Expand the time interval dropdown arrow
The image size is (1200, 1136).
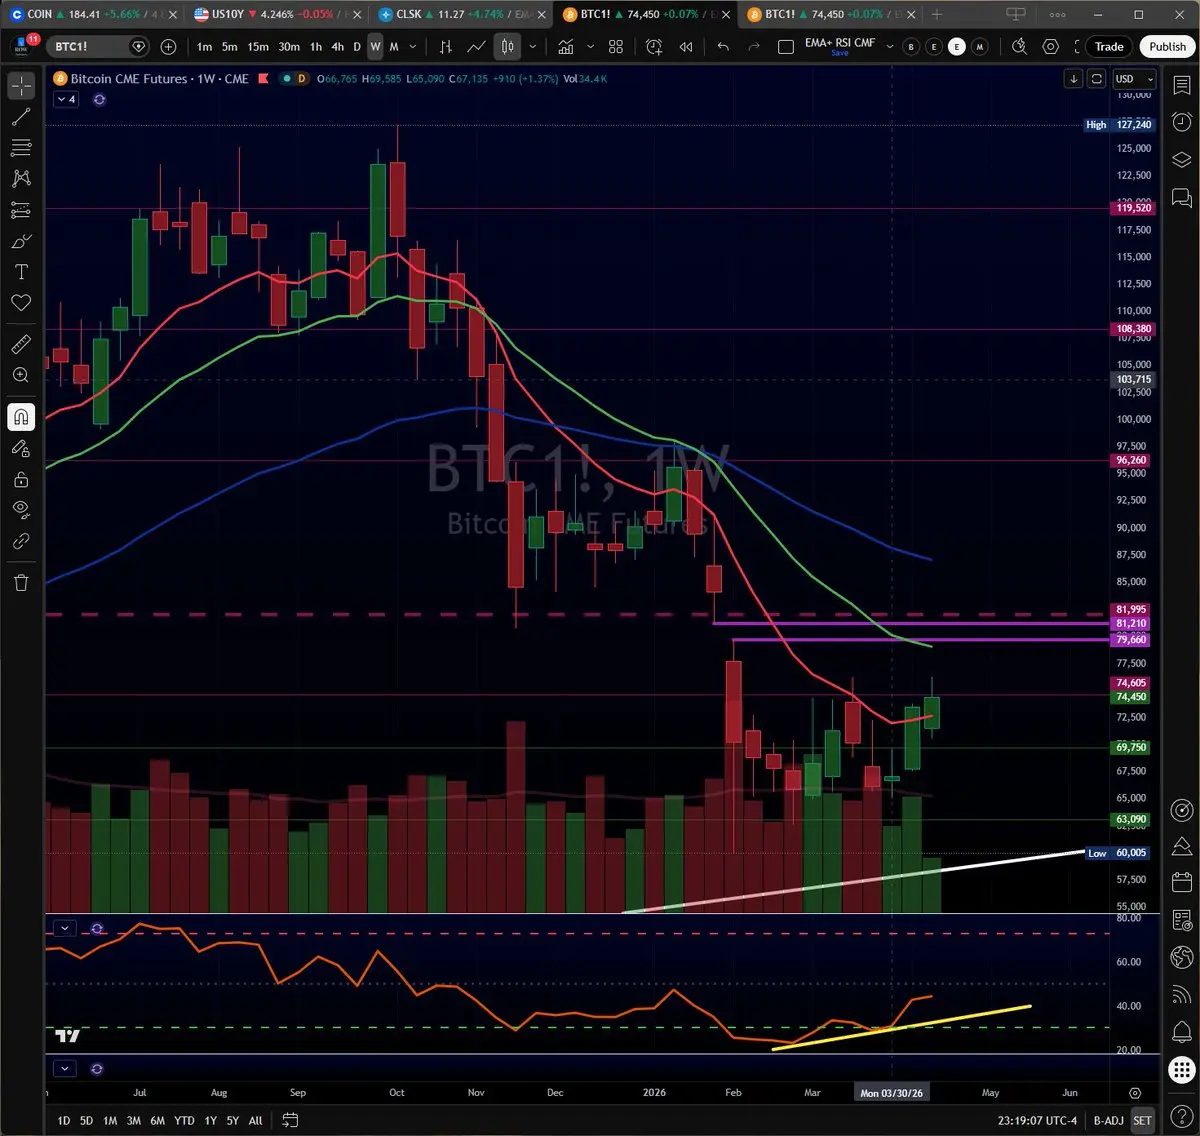click(x=413, y=47)
